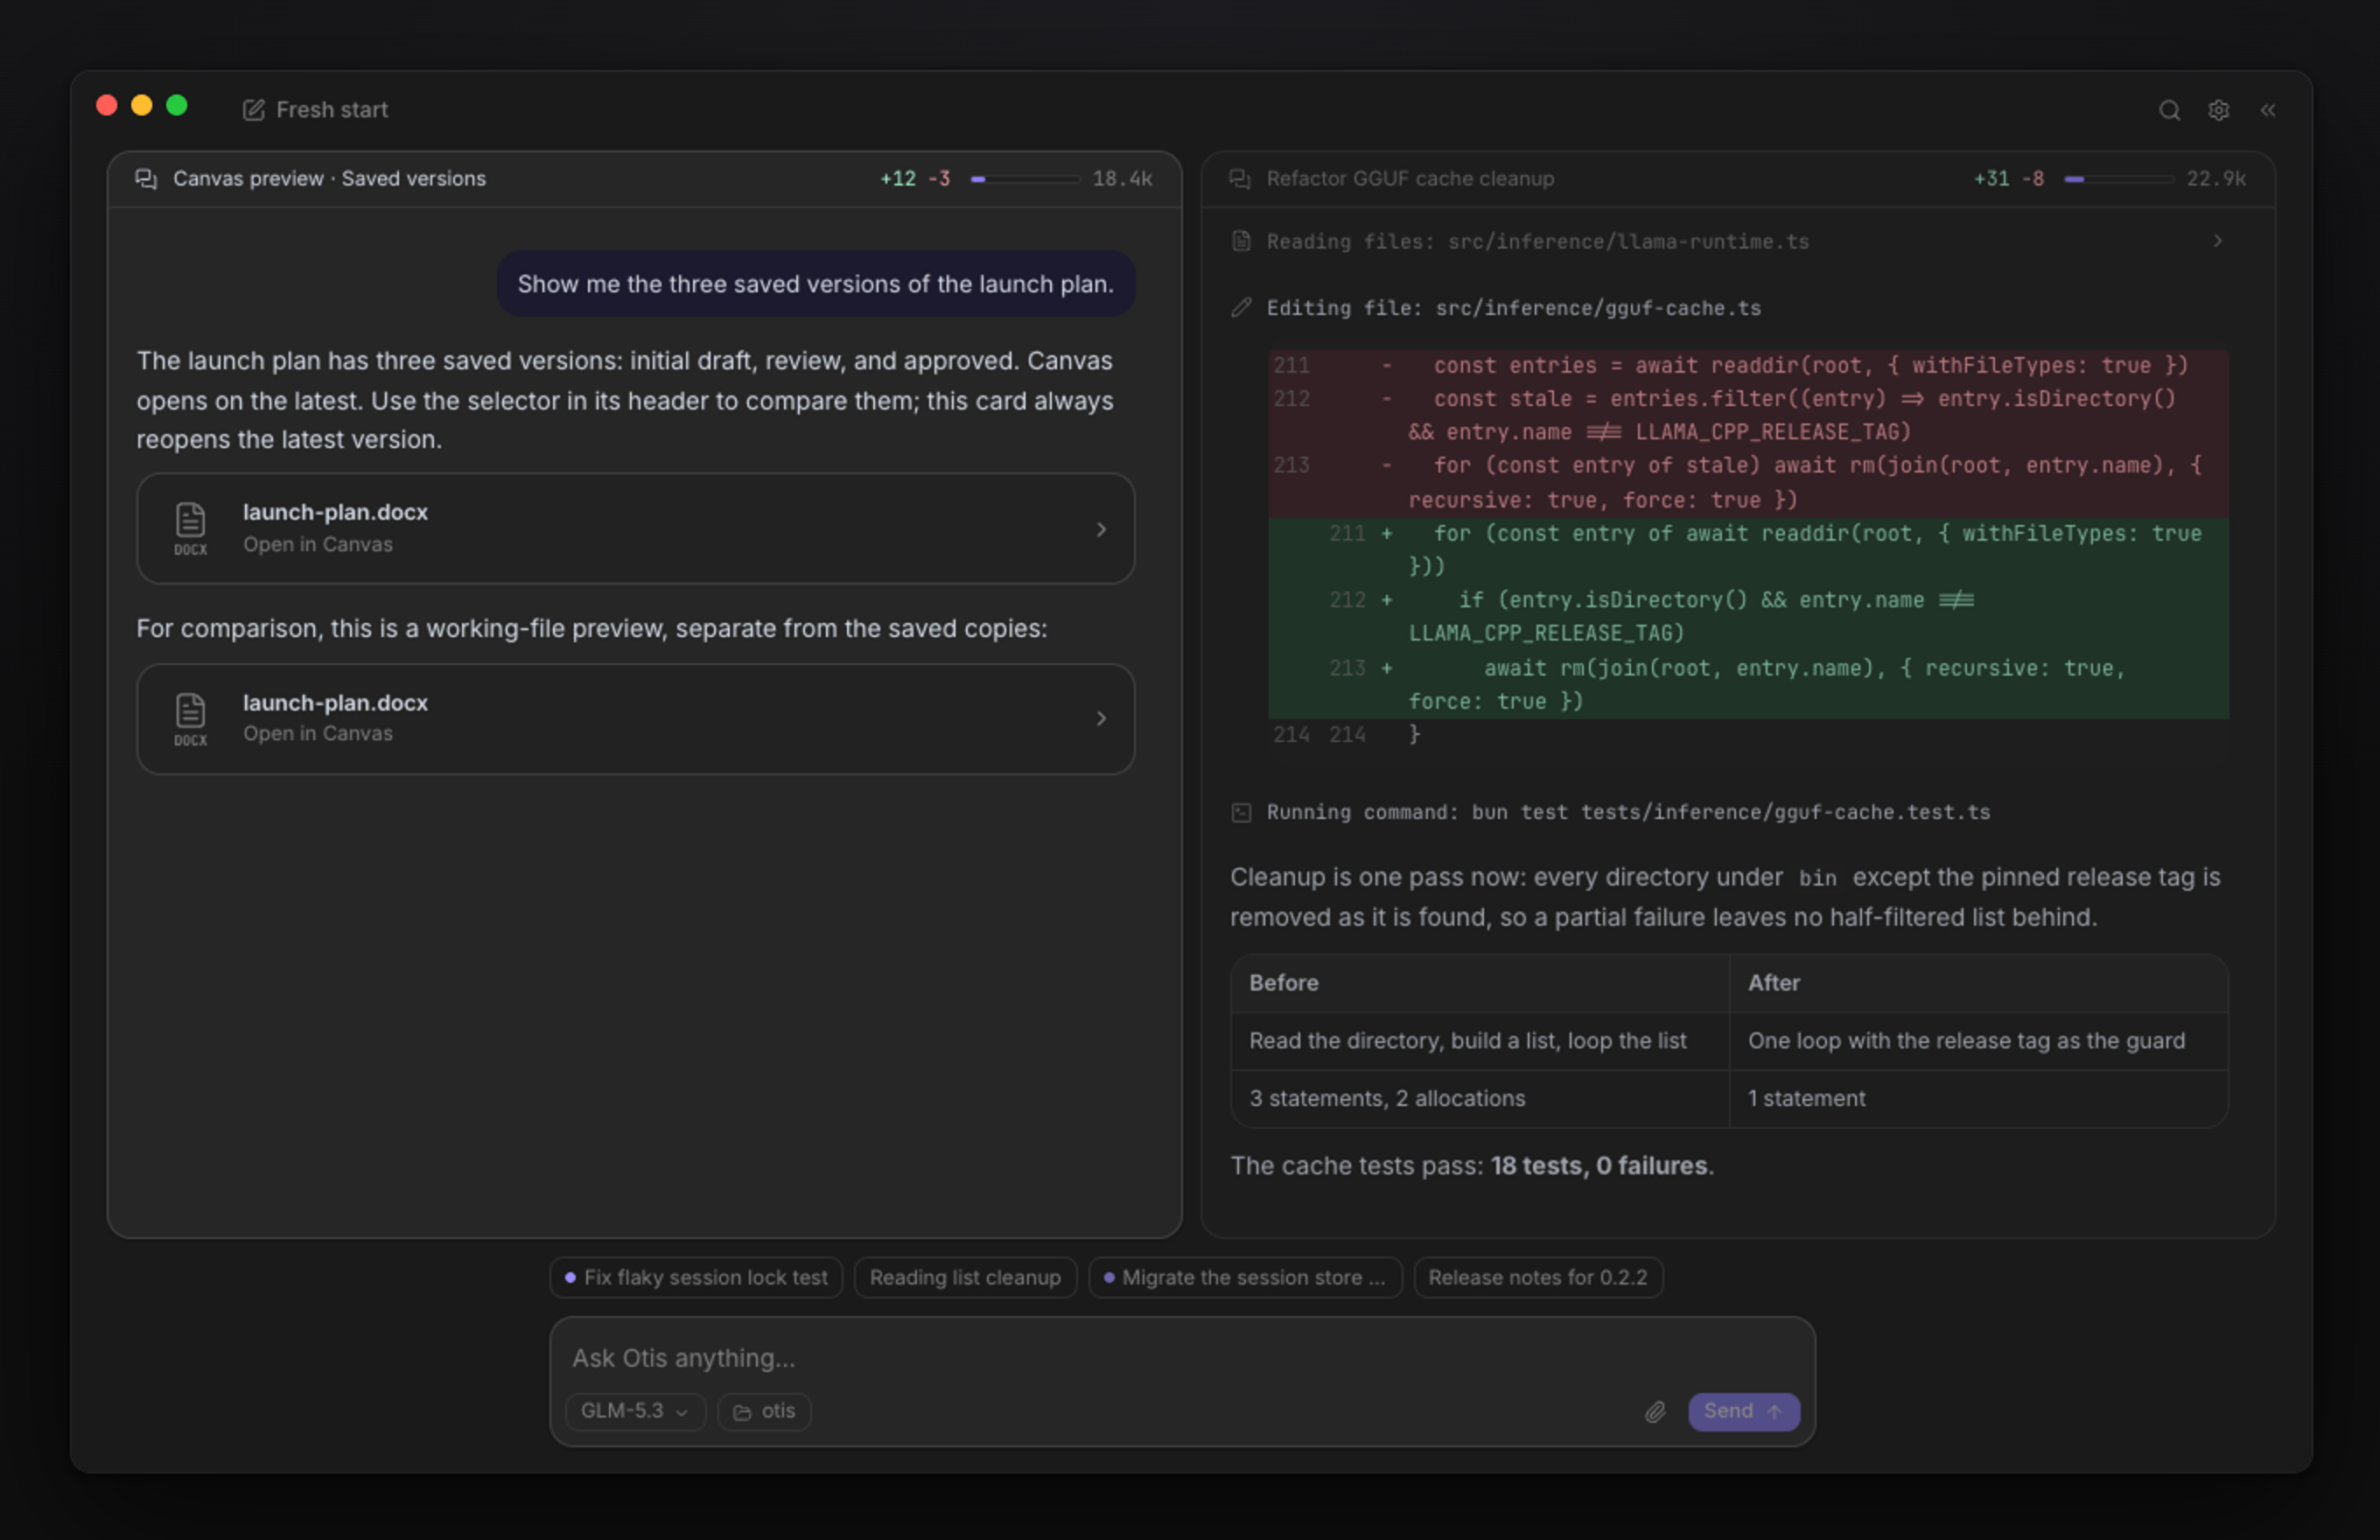Click the 18.4k token count
This screenshot has width=2380, height=1540.
tap(1122, 179)
